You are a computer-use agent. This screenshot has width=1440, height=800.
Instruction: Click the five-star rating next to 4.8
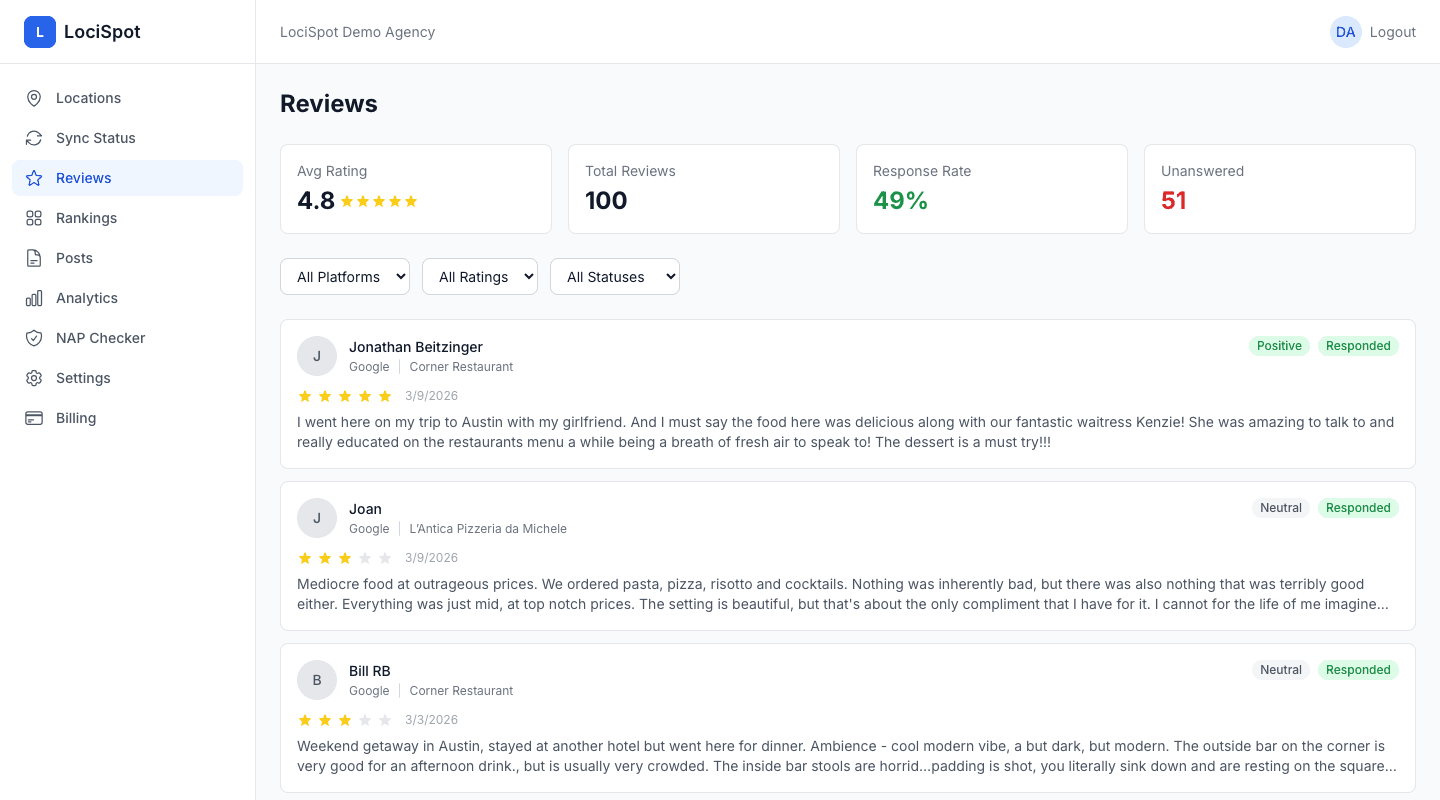(379, 201)
